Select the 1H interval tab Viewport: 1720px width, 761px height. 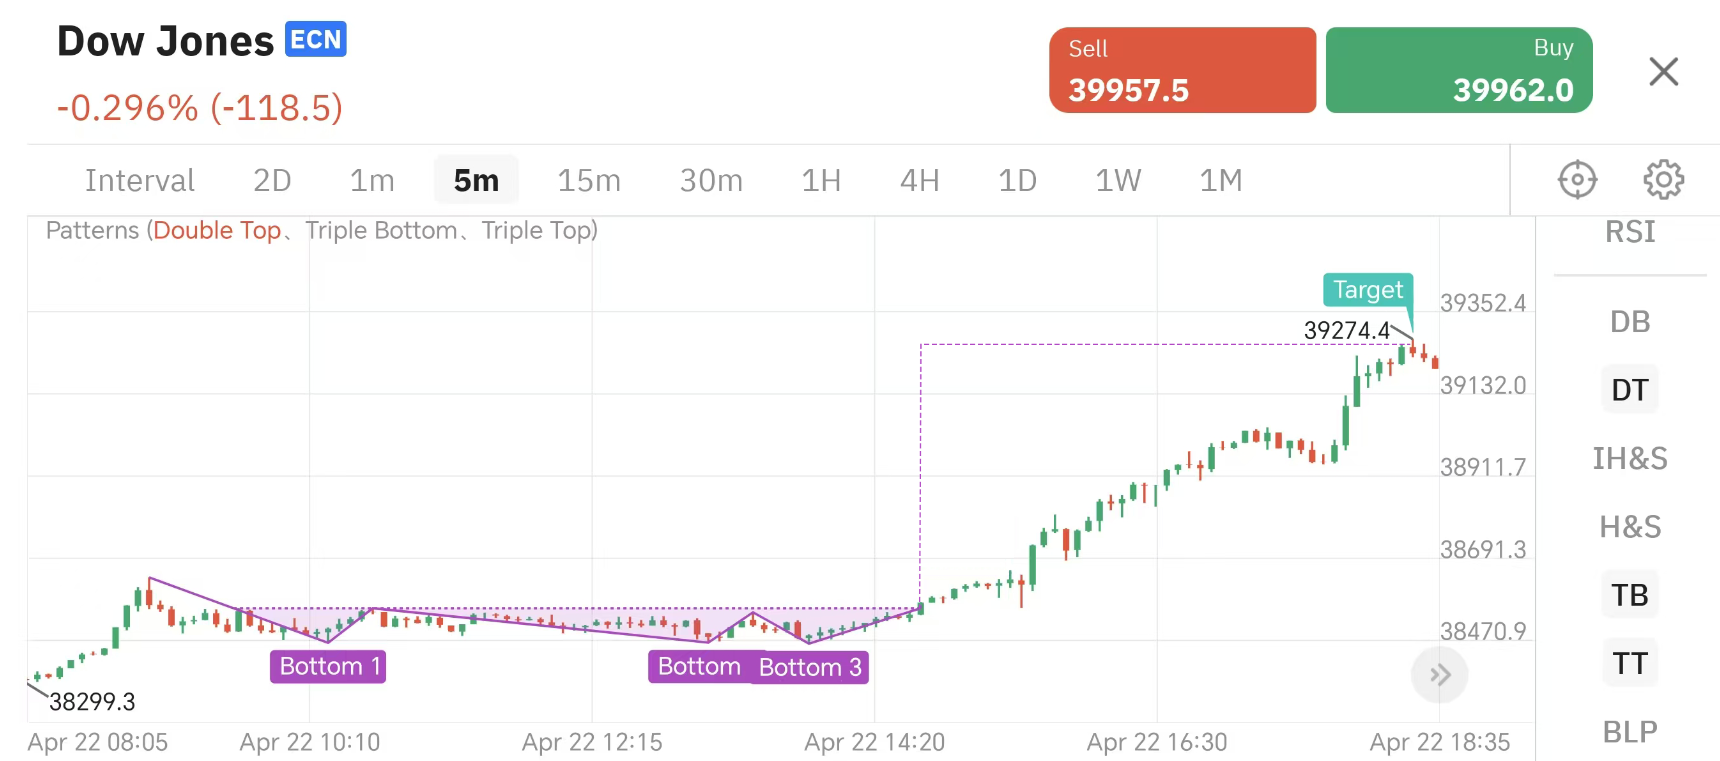tap(821, 180)
